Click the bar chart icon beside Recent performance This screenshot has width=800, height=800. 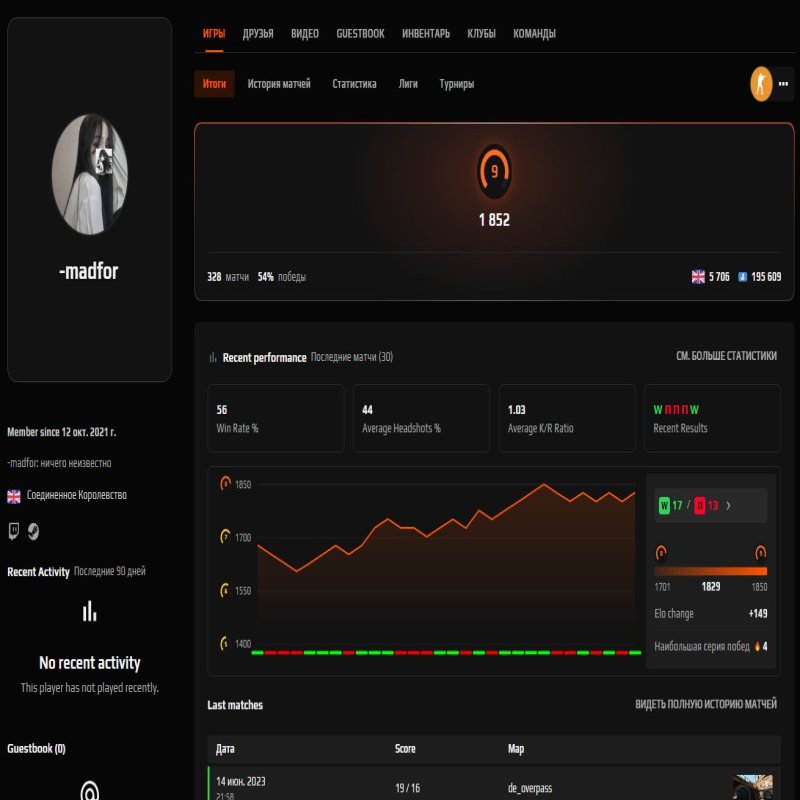(213, 357)
